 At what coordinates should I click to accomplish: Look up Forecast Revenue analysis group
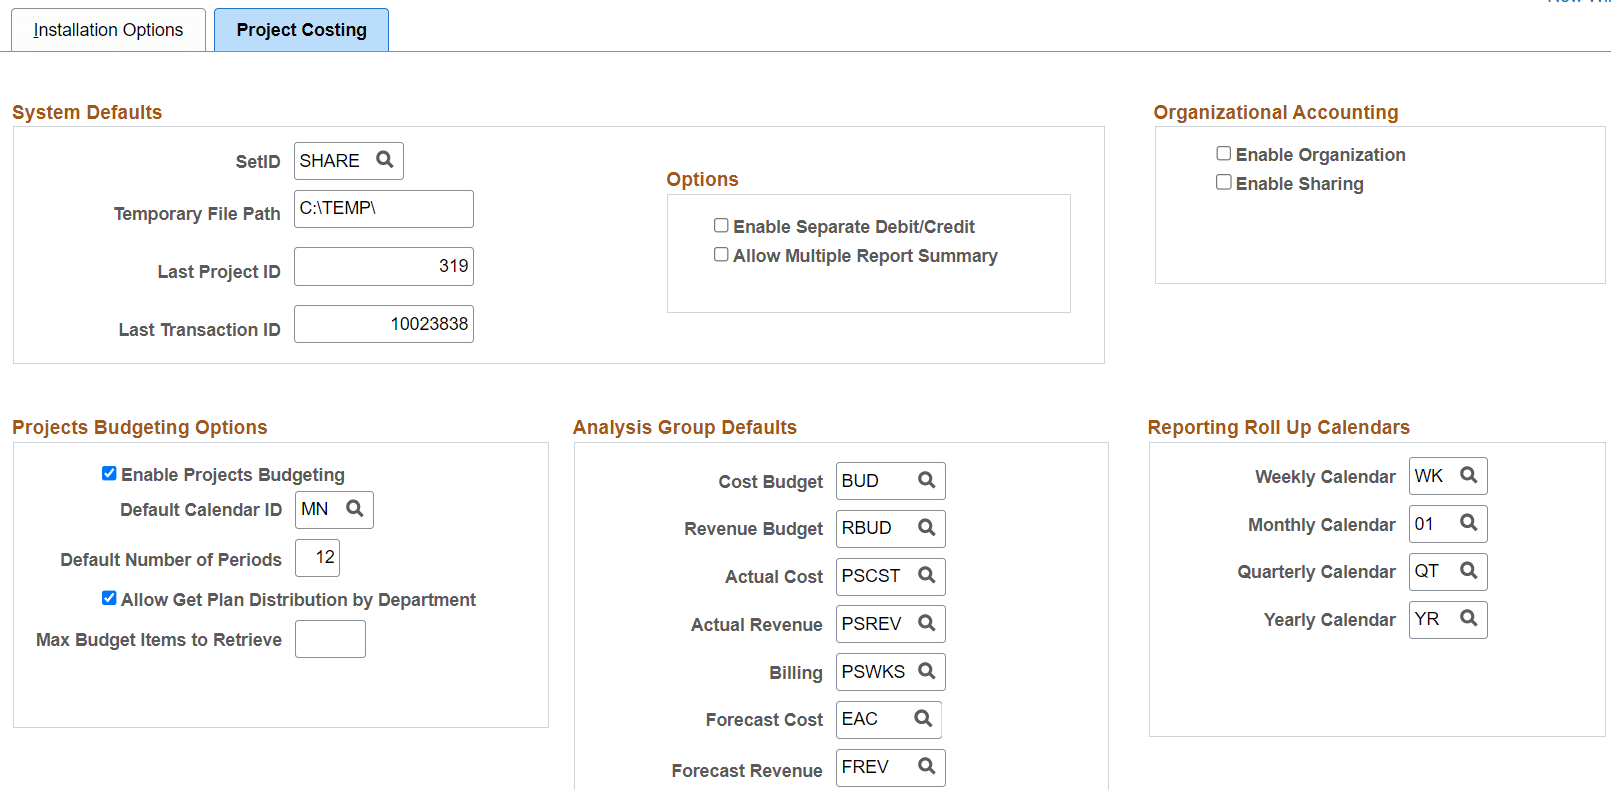pyautogui.click(x=927, y=767)
